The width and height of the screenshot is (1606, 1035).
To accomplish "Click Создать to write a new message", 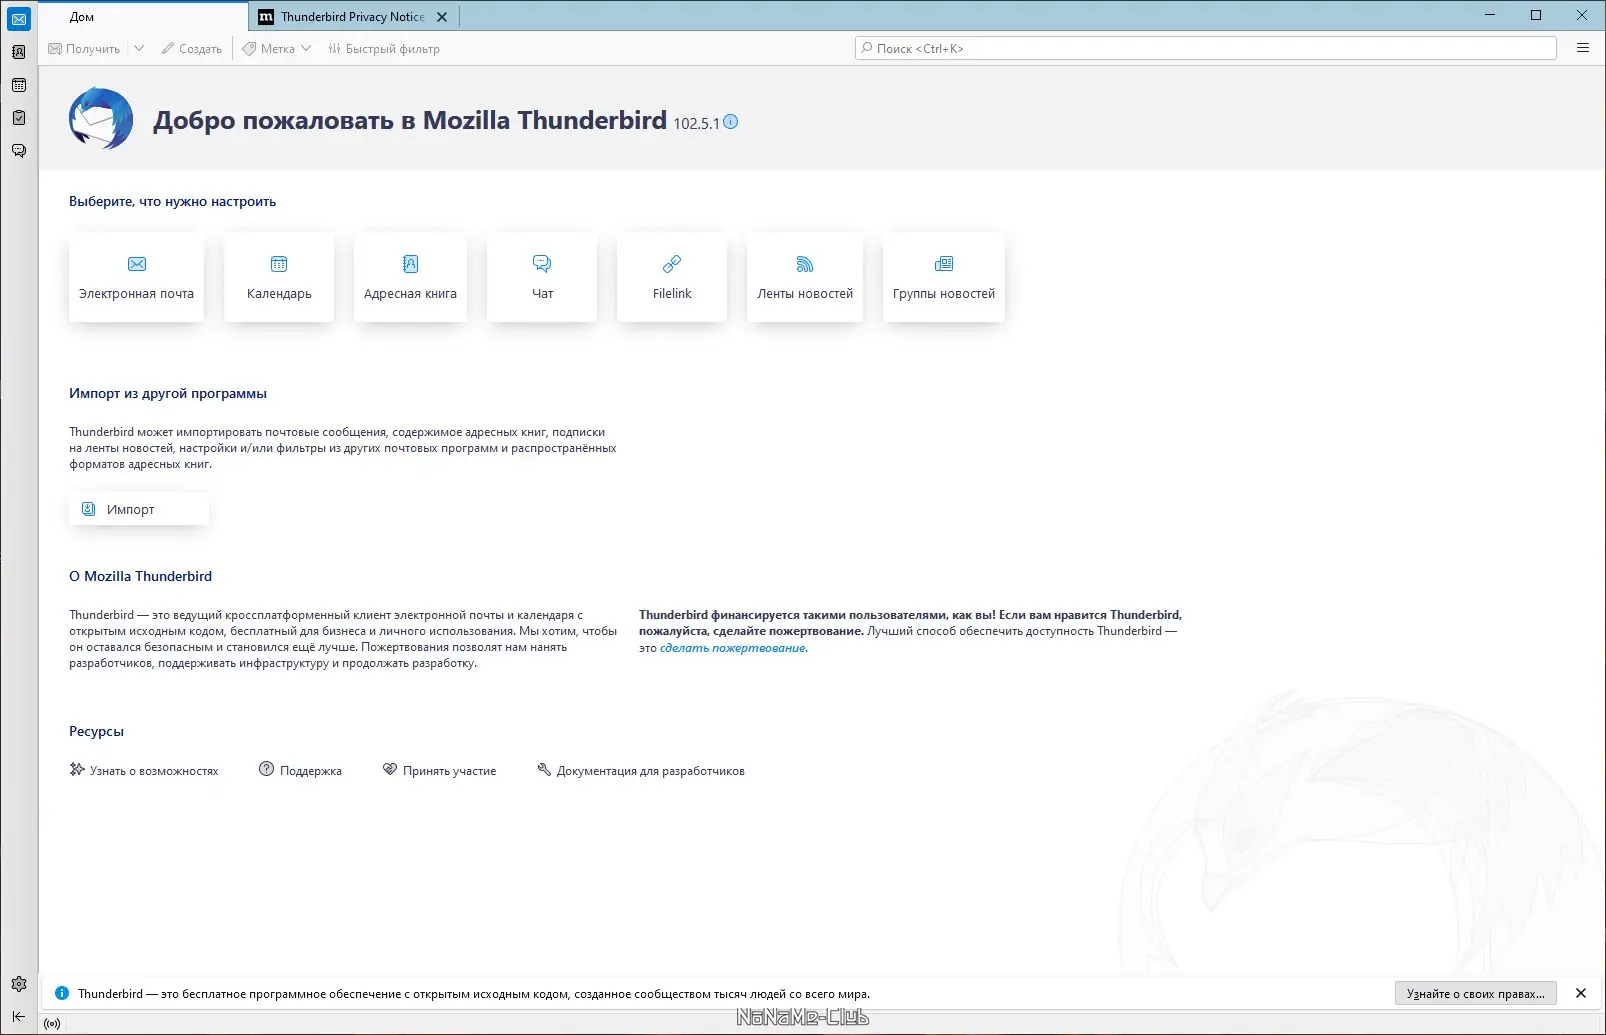I will 192,48.
